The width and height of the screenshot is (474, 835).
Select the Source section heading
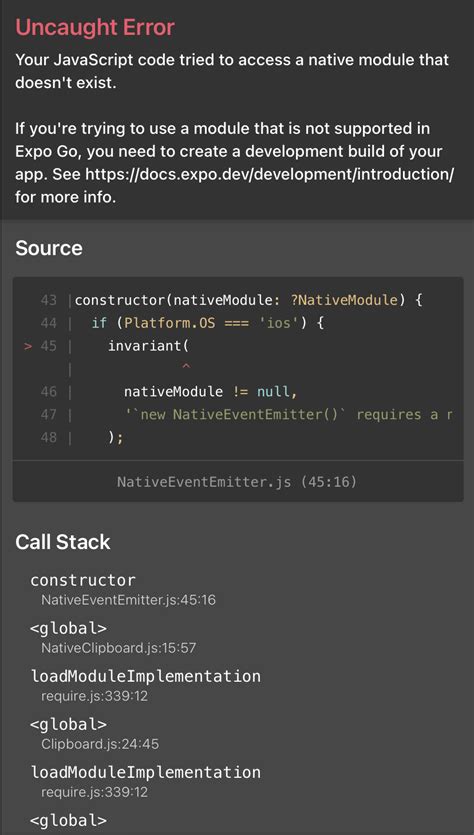pyautogui.click(x=49, y=248)
